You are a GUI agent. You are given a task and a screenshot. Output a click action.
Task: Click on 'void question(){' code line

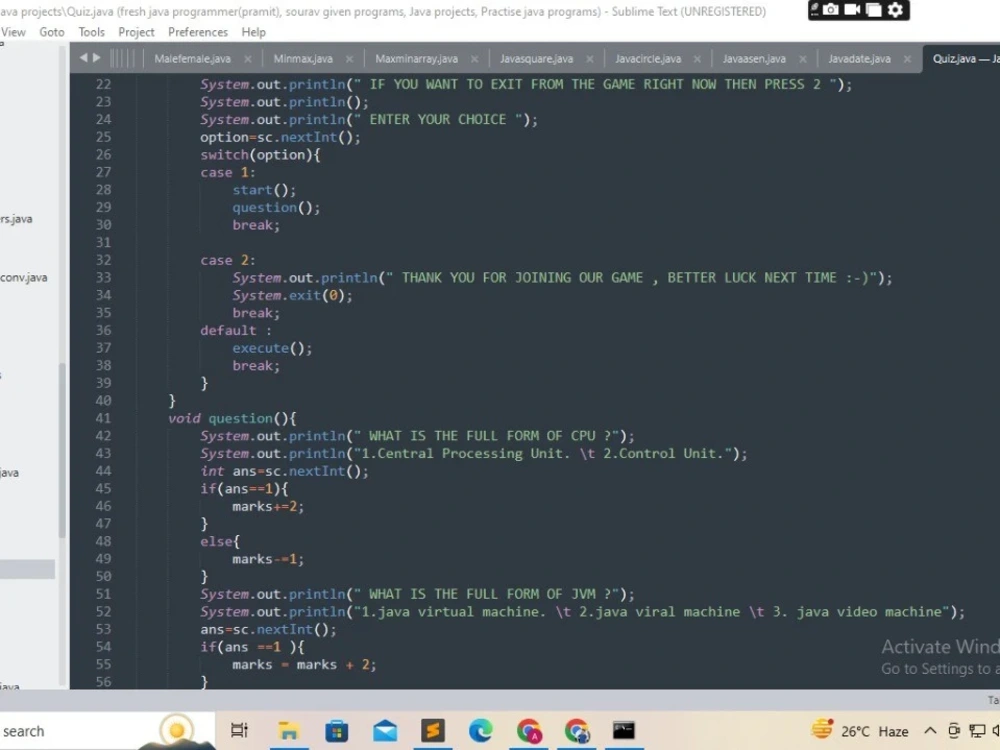(x=232, y=418)
